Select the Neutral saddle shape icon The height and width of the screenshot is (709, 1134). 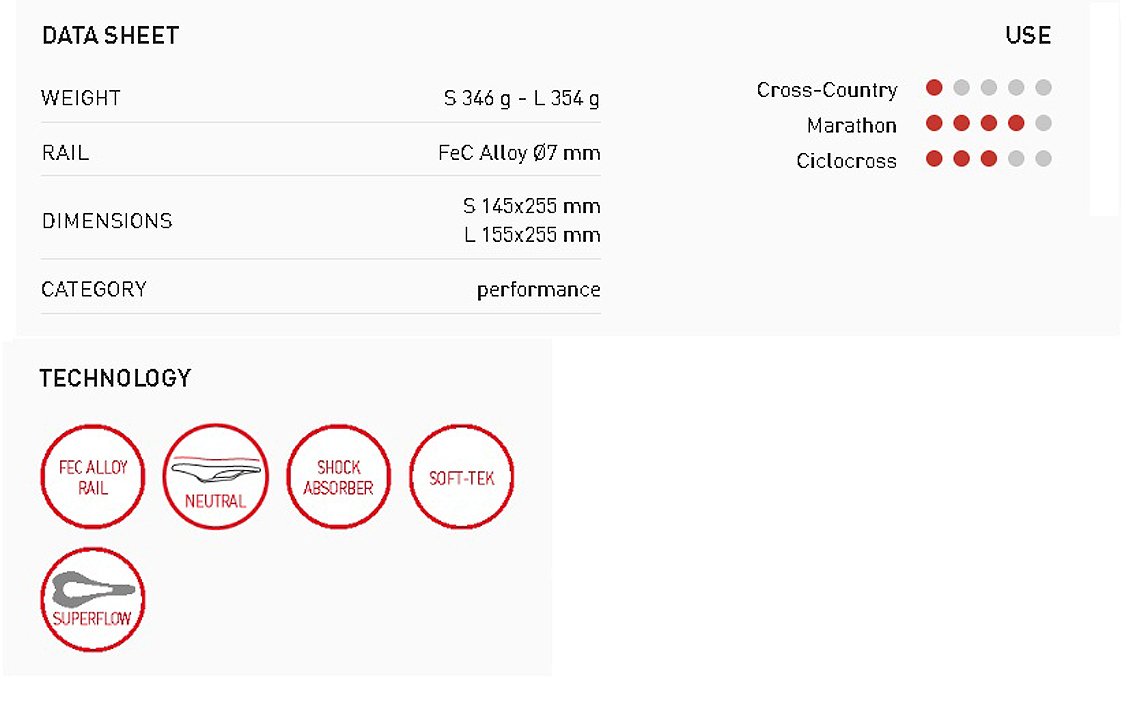[x=216, y=477]
